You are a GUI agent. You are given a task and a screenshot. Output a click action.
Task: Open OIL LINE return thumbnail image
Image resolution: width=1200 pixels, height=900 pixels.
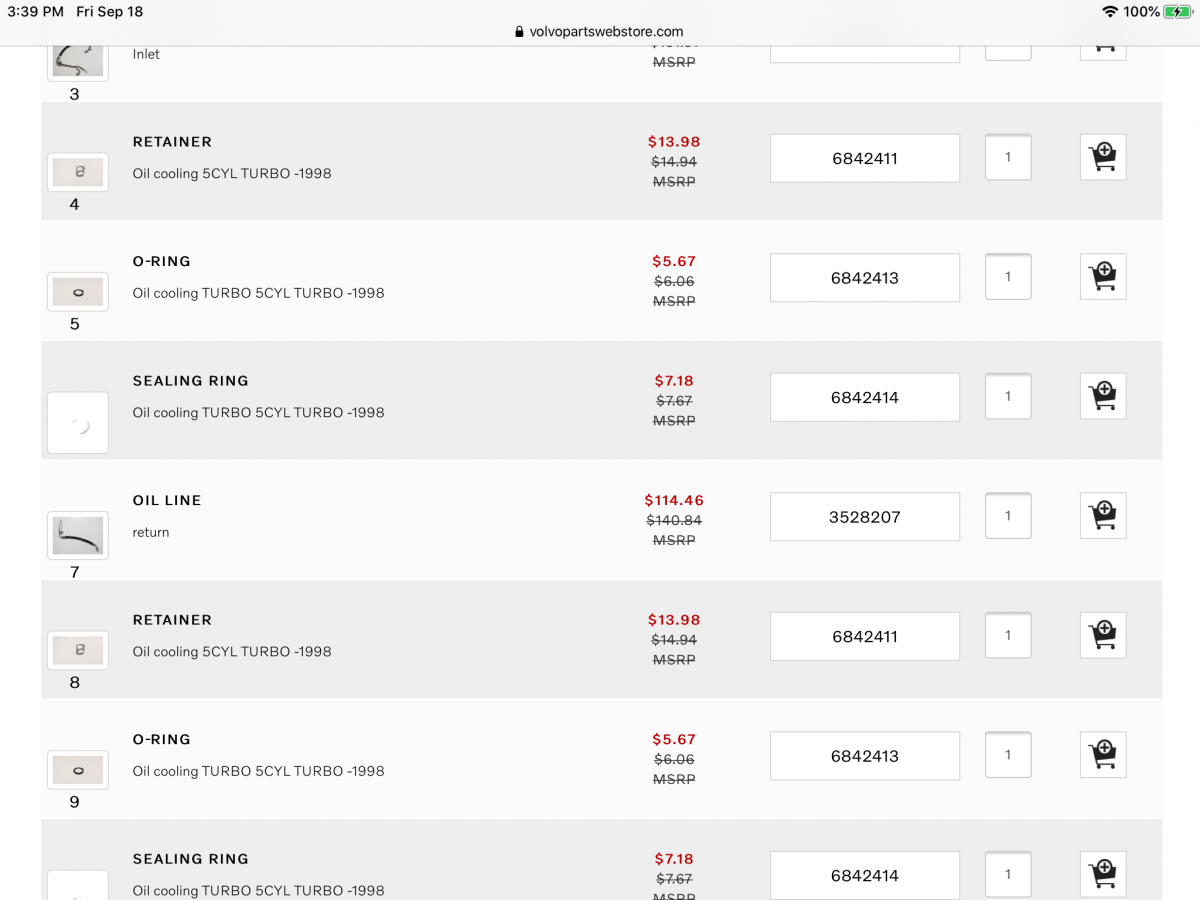(x=77, y=535)
